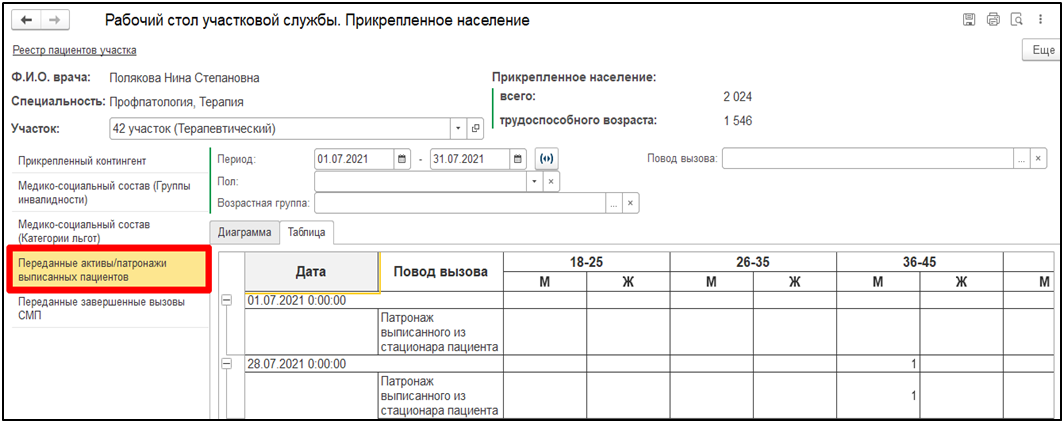Switch to the Диаграмма tab

click(x=245, y=233)
